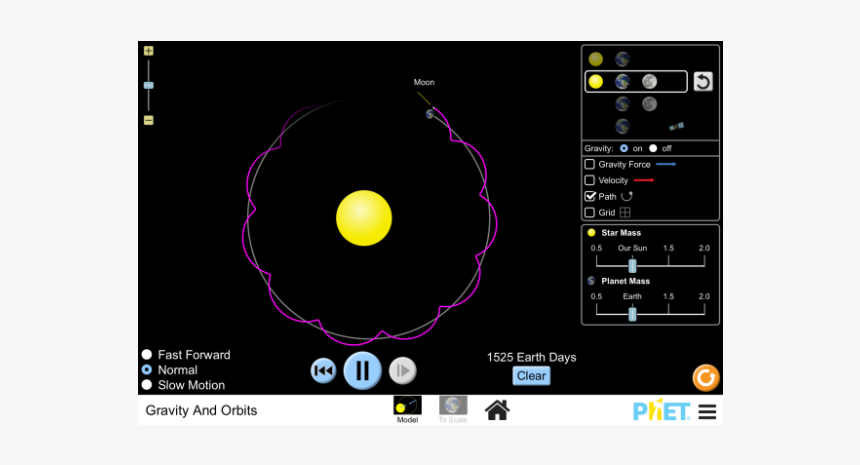Switch to the Model screen
This screenshot has height=465, width=860.
coord(408,410)
